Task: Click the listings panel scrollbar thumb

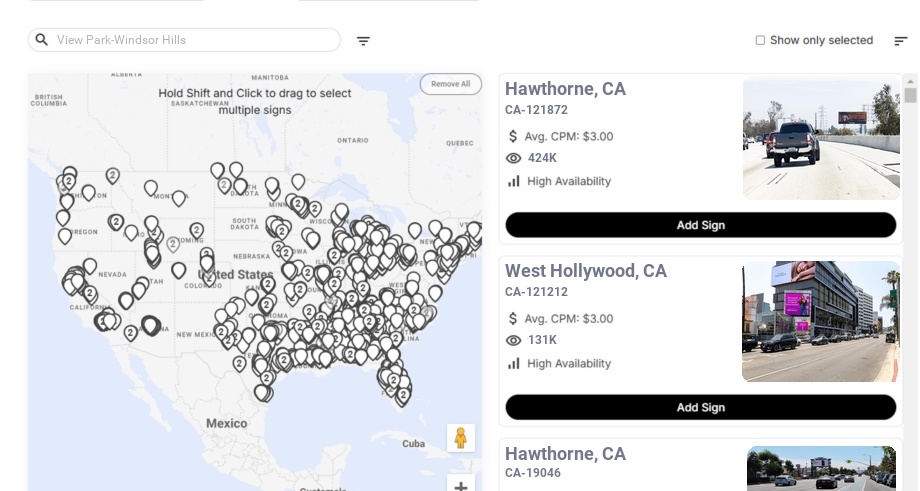Action: (910, 95)
